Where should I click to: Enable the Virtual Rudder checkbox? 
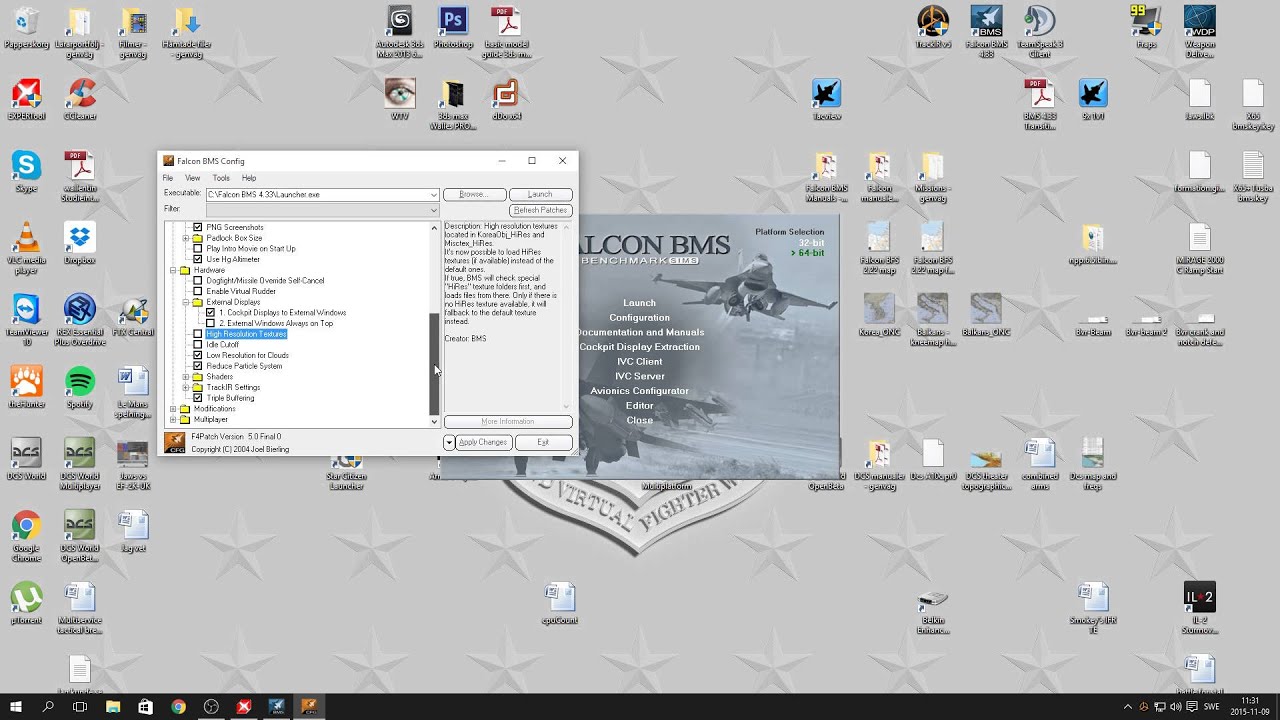point(197,291)
